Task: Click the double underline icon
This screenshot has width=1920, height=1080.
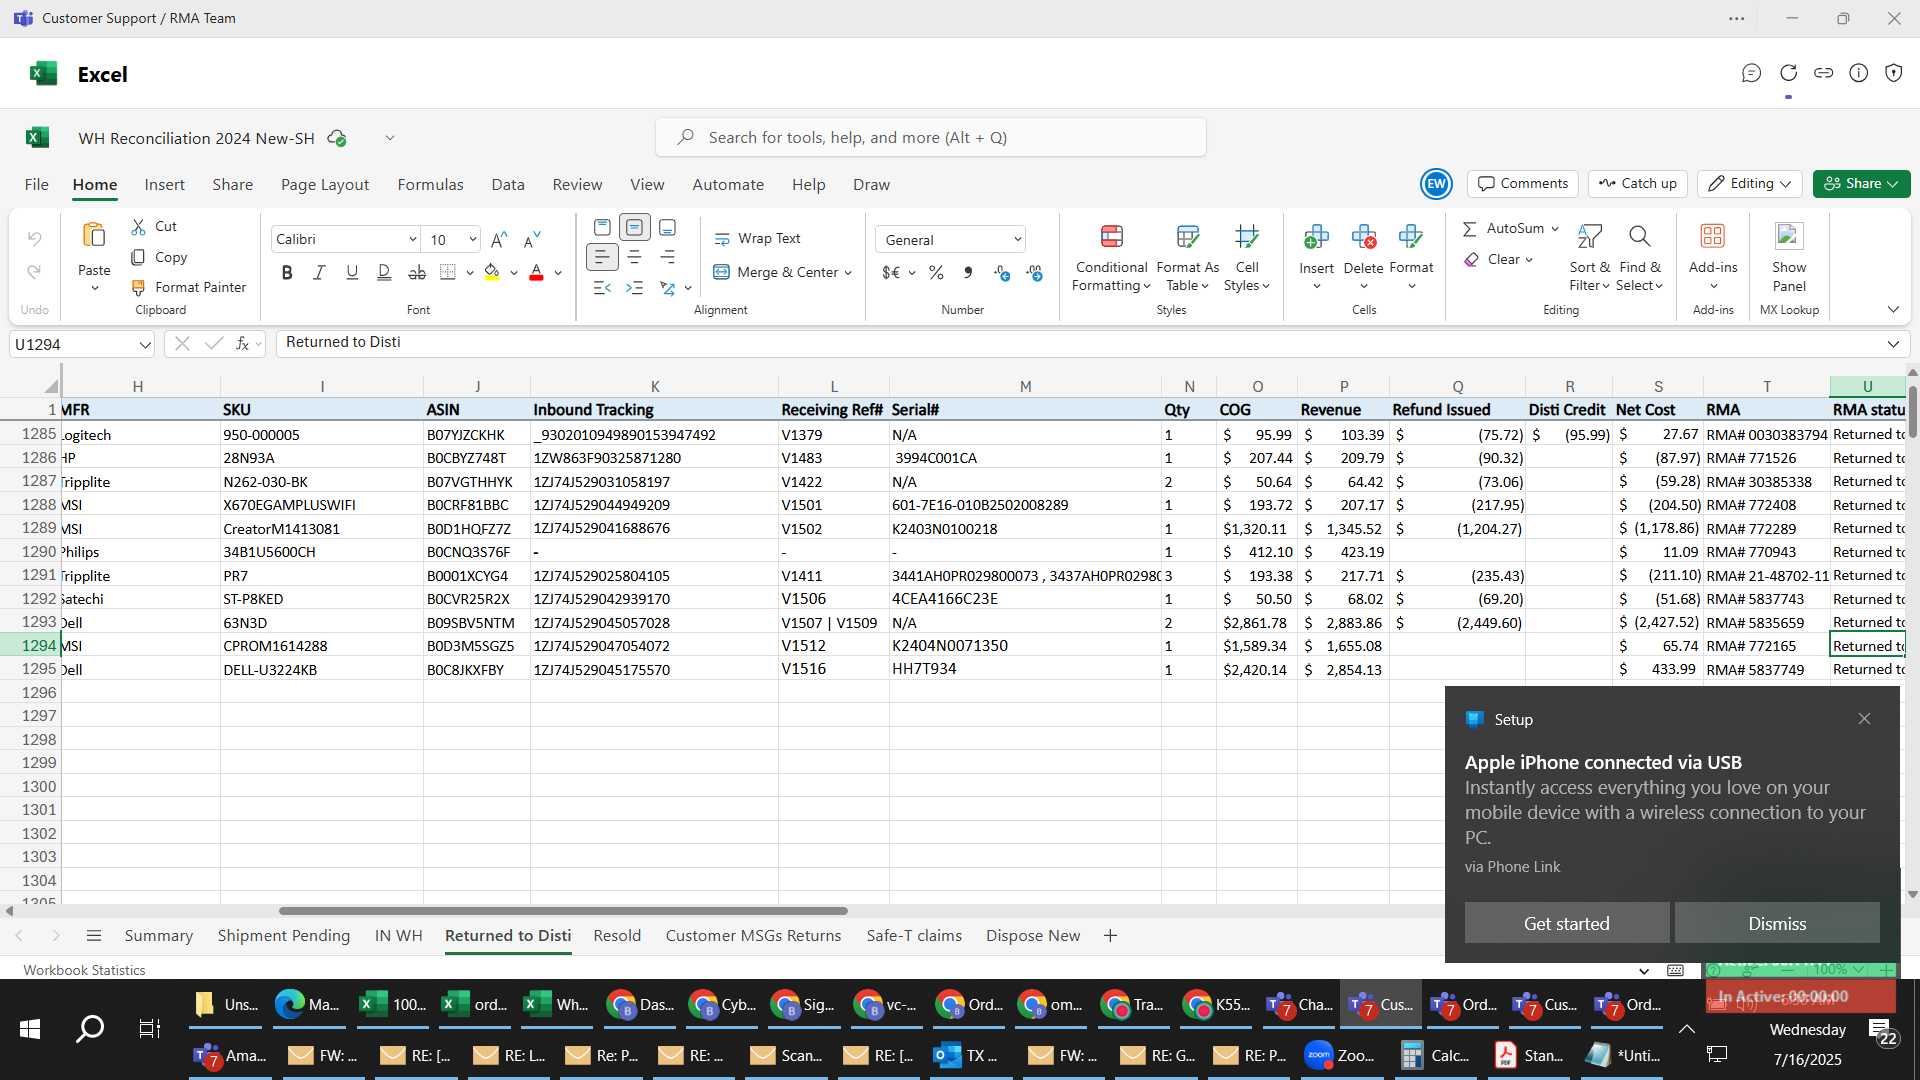Action: pyautogui.click(x=384, y=272)
